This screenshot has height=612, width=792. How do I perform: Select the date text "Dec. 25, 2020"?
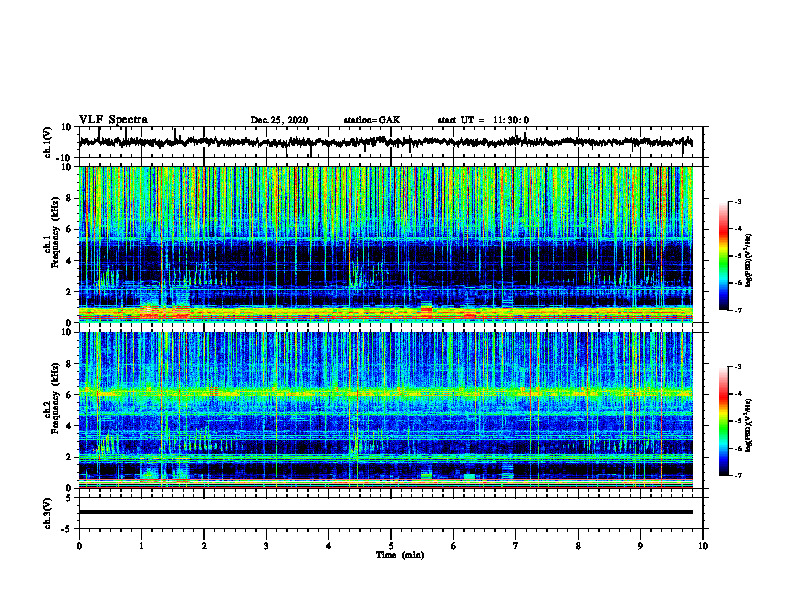[279, 120]
